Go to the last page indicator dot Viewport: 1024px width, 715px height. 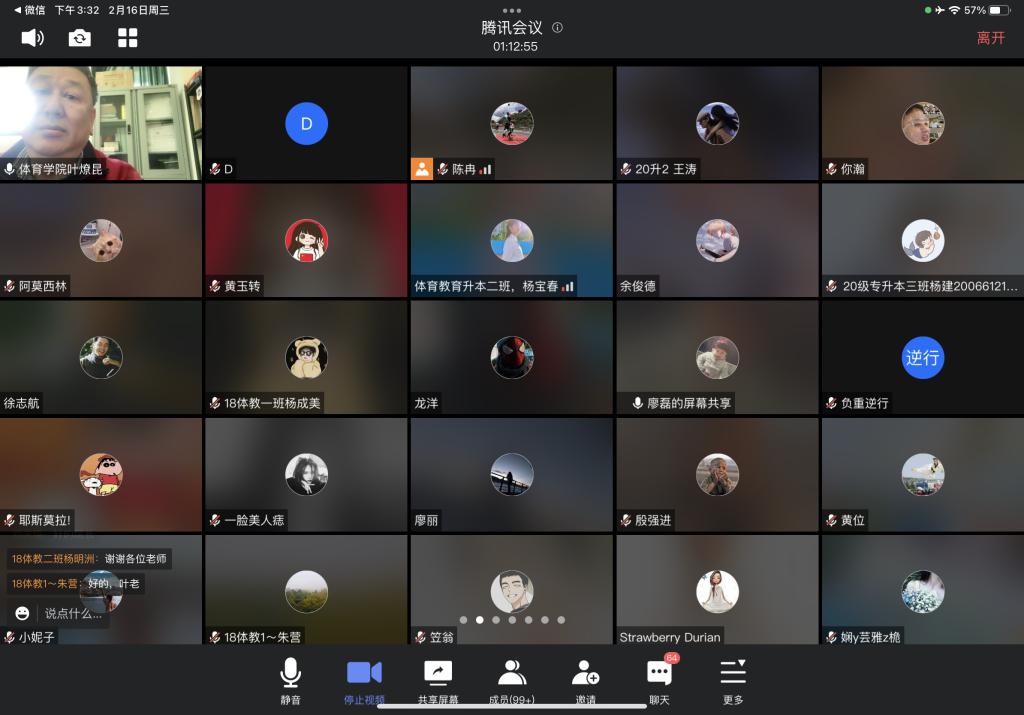click(561, 620)
